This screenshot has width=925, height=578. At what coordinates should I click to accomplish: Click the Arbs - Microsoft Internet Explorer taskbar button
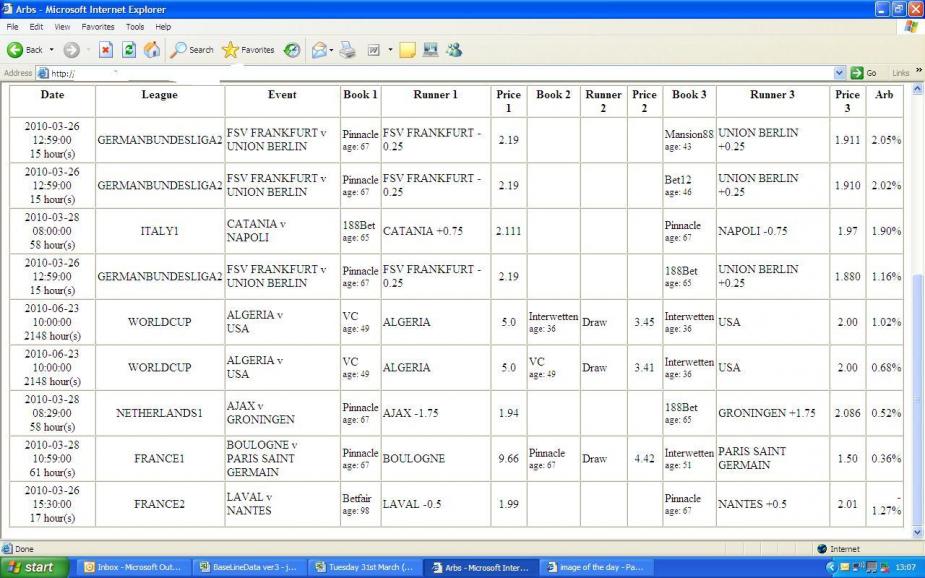480,567
